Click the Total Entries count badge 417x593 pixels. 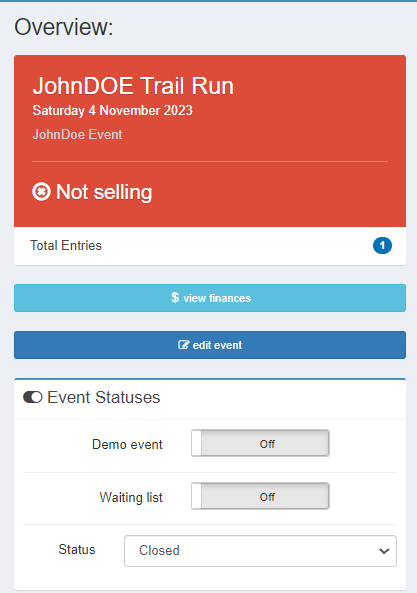click(382, 246)
